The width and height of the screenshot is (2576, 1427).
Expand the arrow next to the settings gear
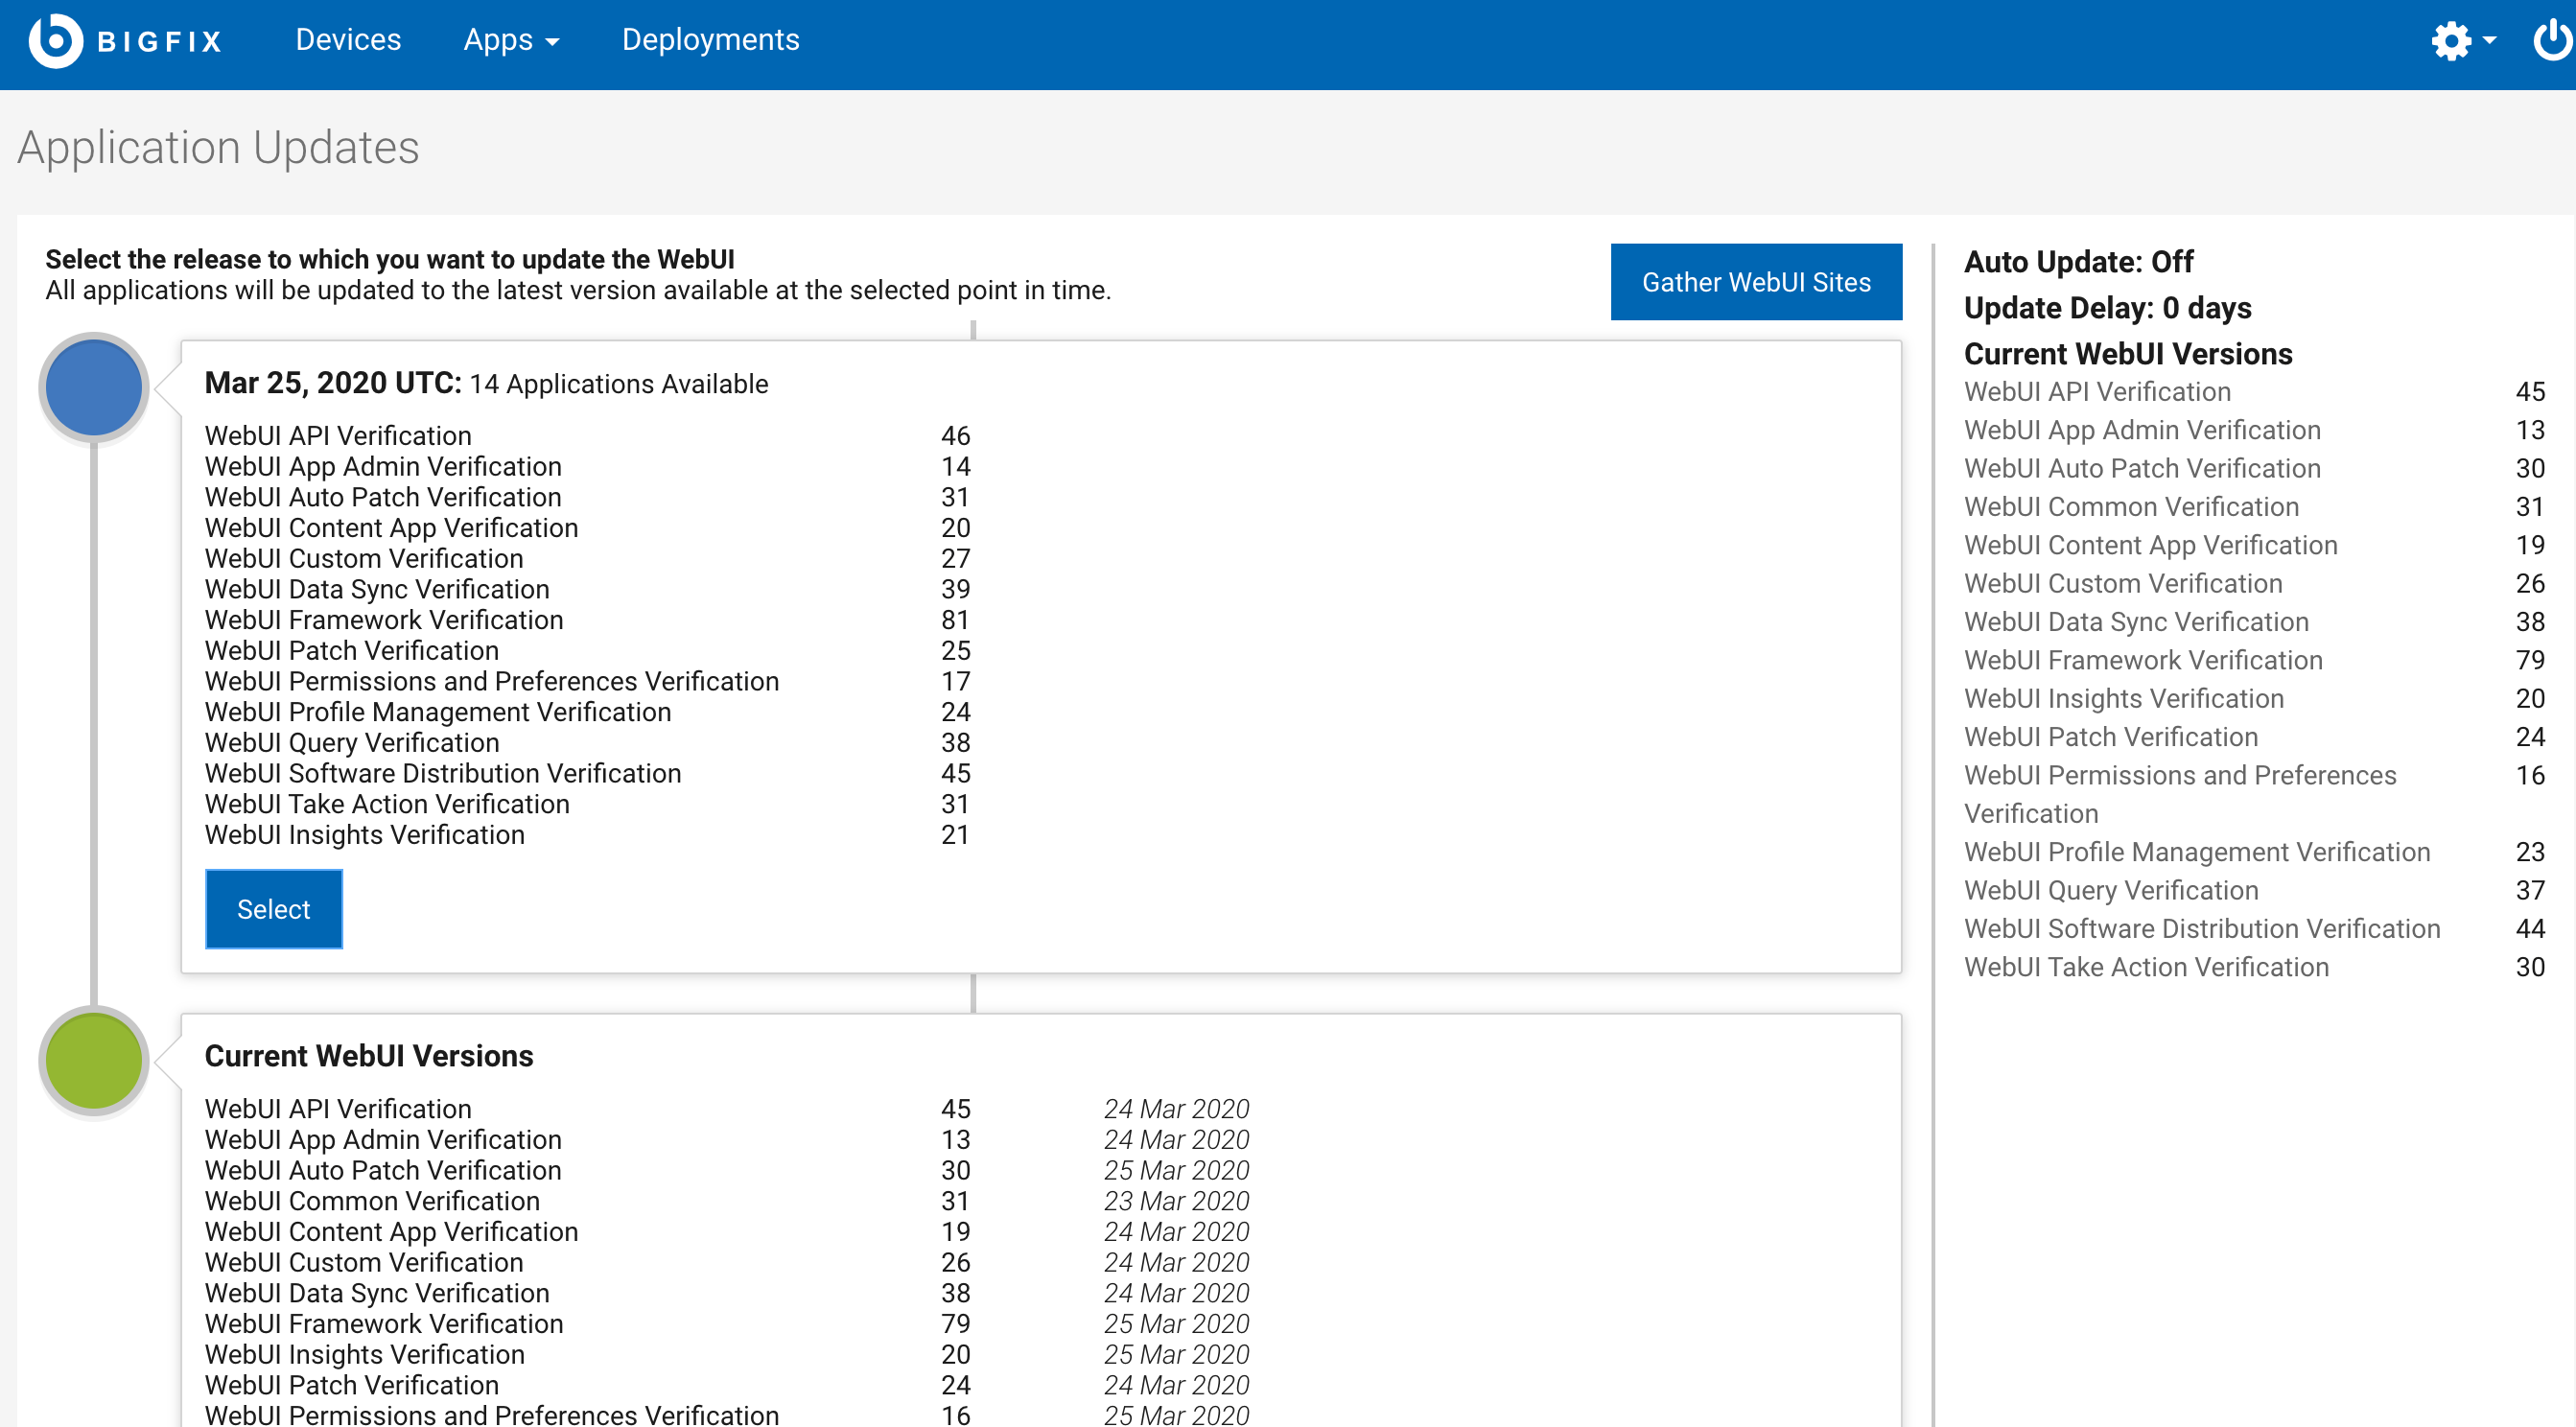(x=2489, y=42)
